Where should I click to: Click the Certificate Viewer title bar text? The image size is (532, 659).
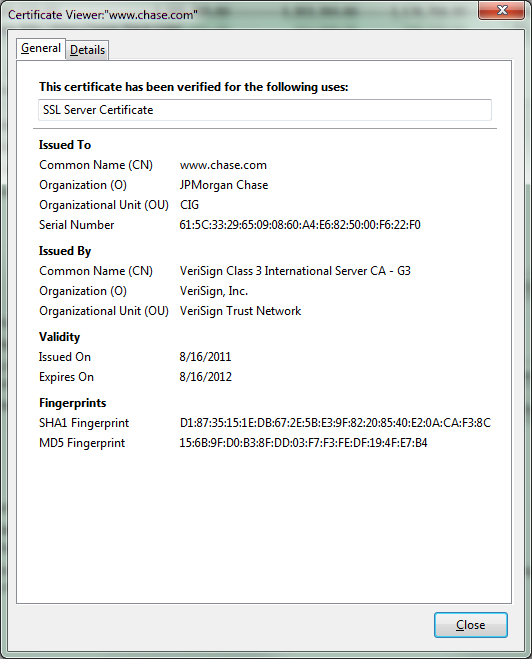coord(103,15)
